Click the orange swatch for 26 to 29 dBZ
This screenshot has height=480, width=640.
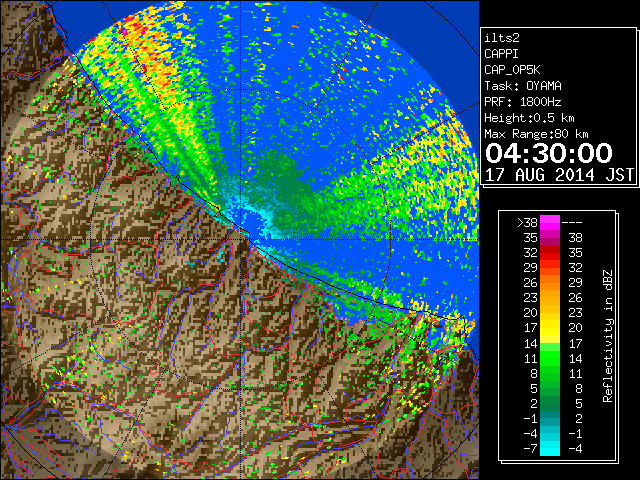click(x=550, y=283)
